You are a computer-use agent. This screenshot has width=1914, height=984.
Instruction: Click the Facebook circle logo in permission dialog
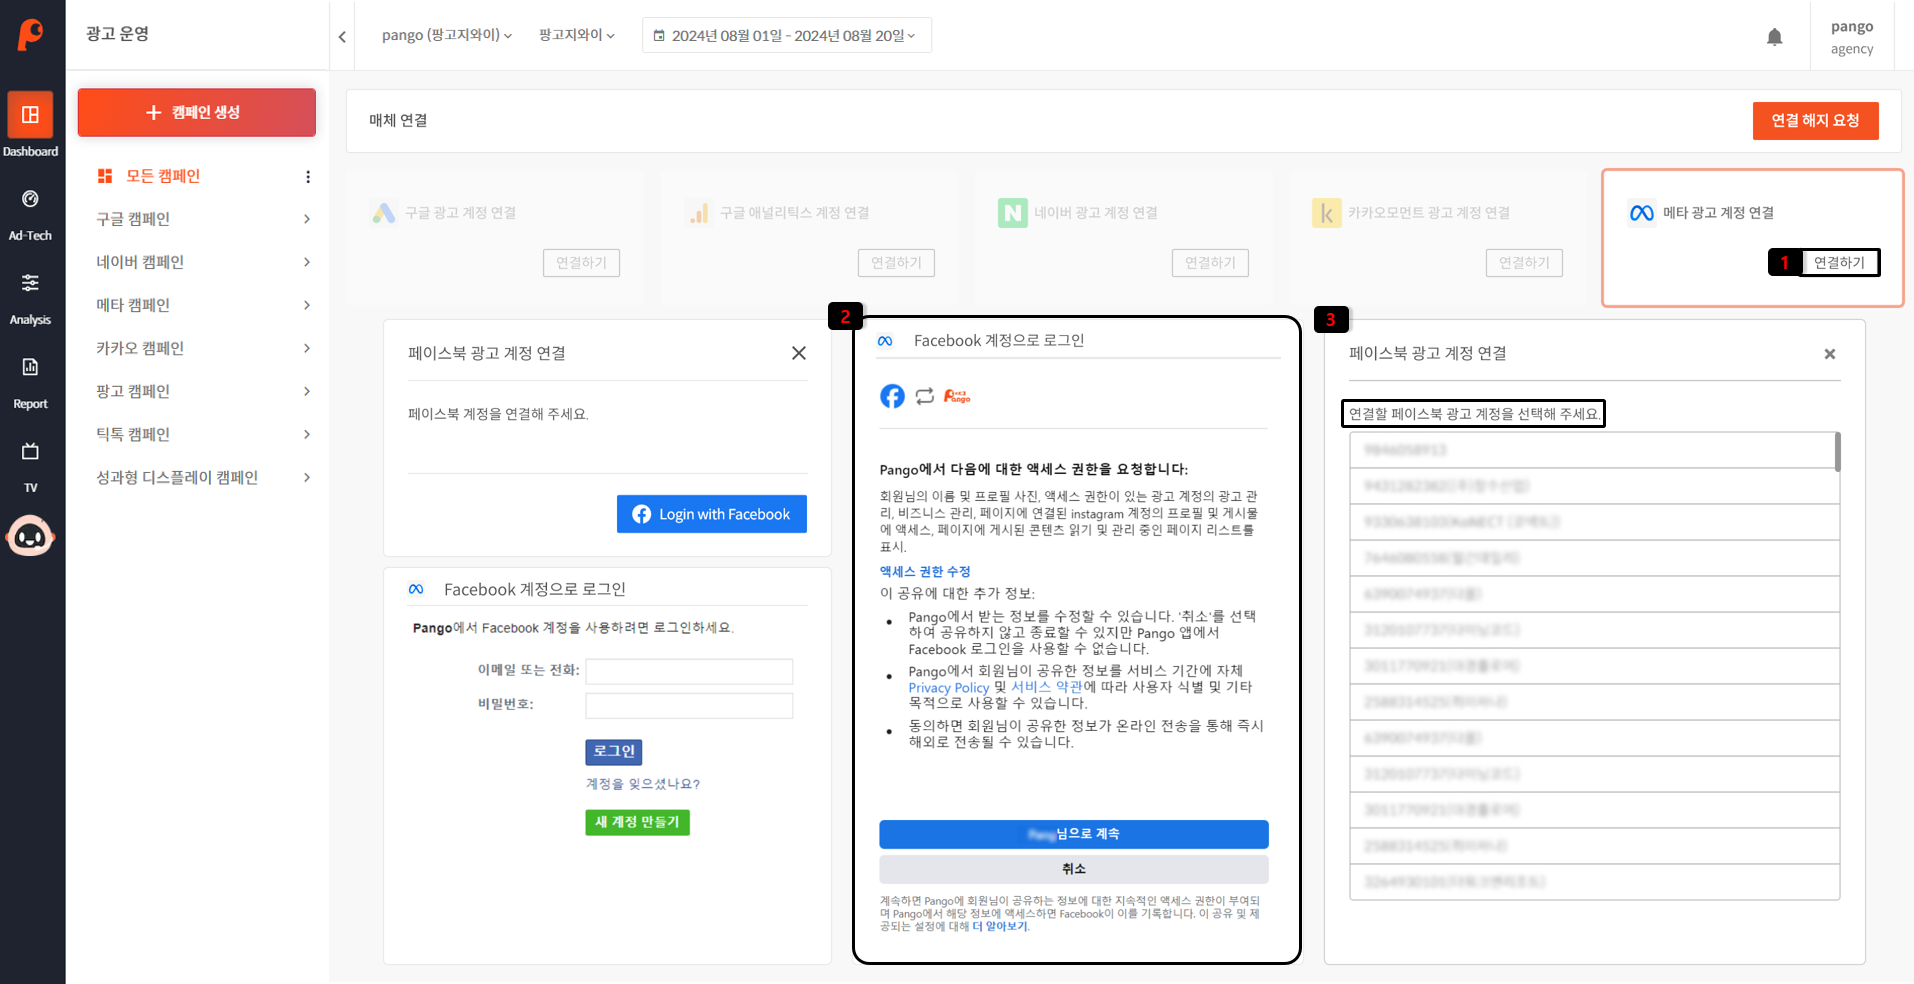[x=892, y=396]
